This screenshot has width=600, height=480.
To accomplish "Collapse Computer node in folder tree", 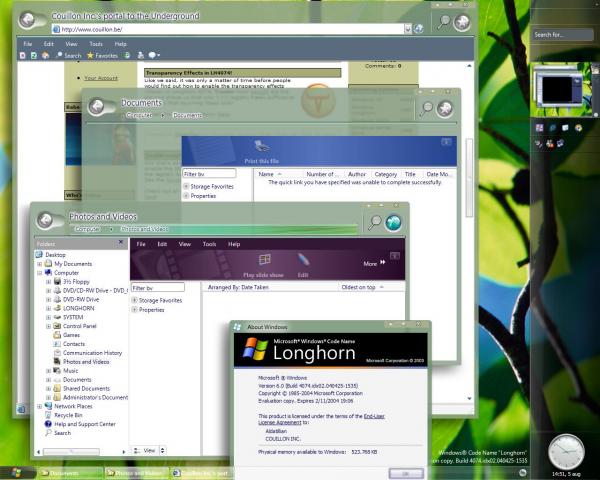I will 39,273.
